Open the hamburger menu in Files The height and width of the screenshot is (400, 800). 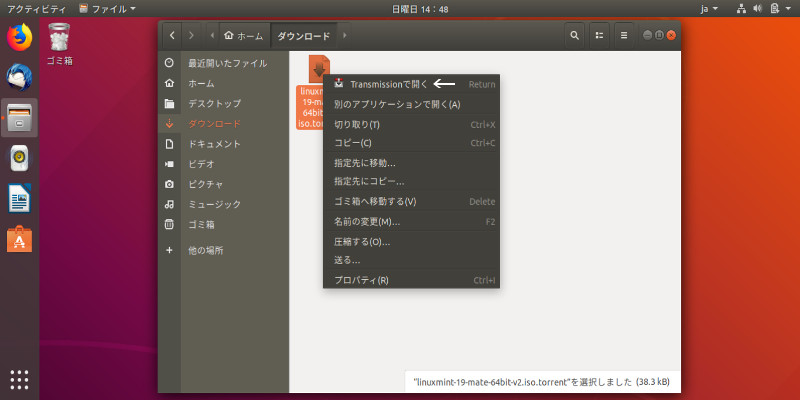623,35
